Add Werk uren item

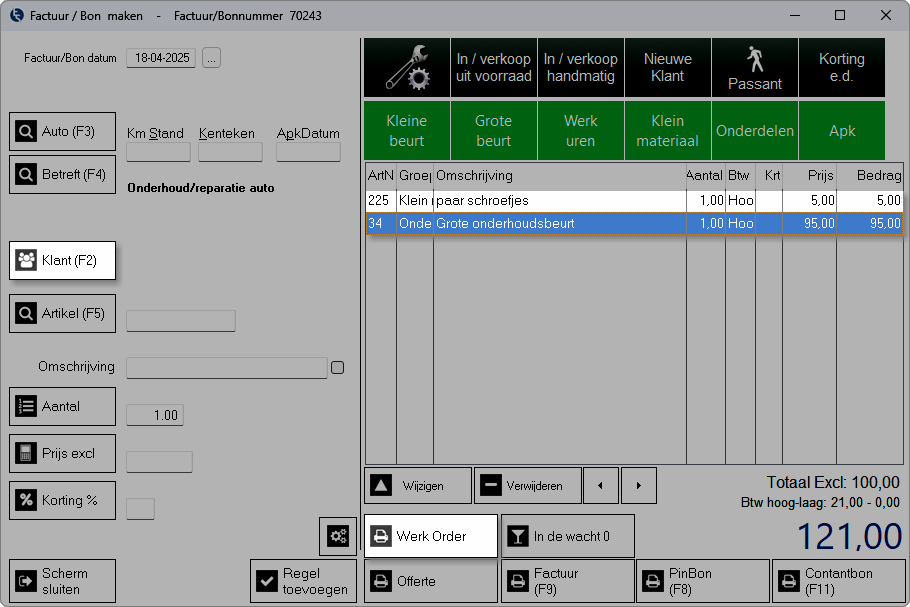[x=580, y=131]
